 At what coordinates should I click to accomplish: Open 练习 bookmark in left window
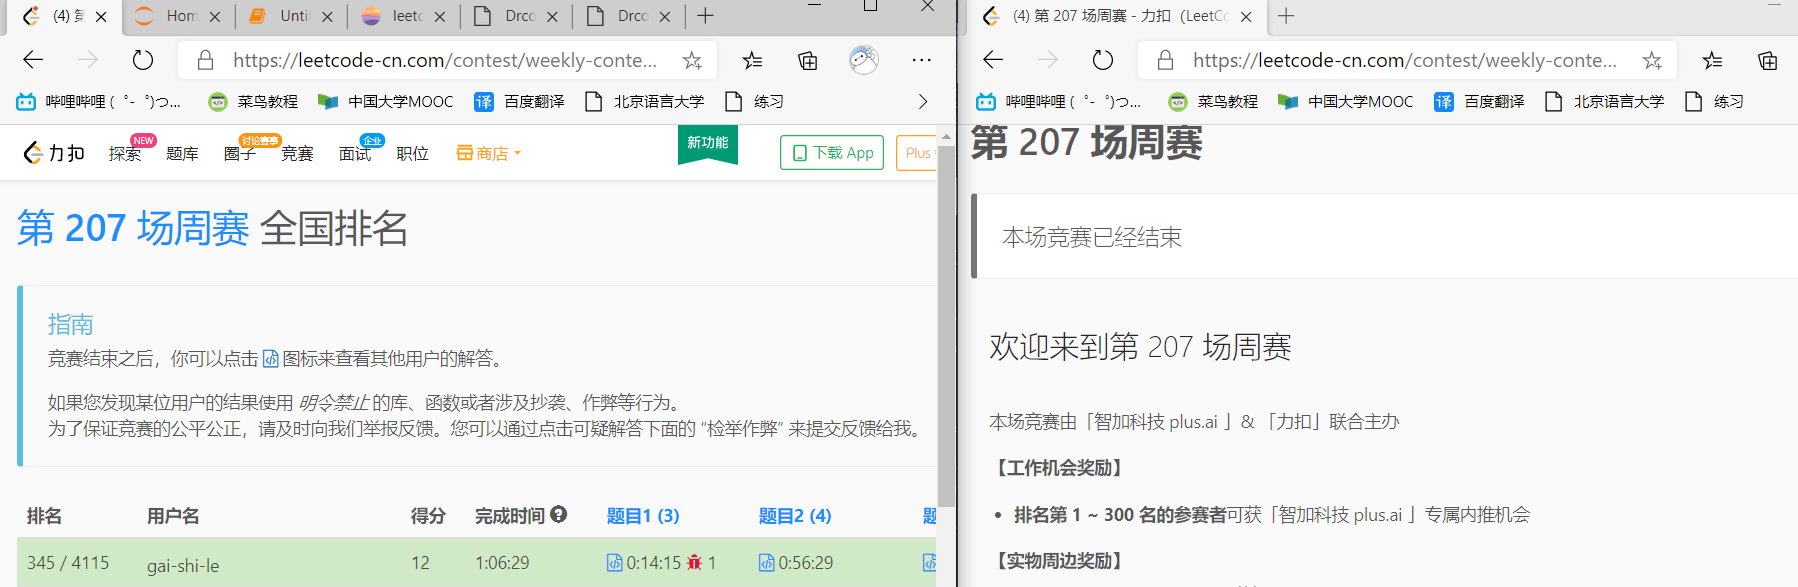(x=755, y=101)
